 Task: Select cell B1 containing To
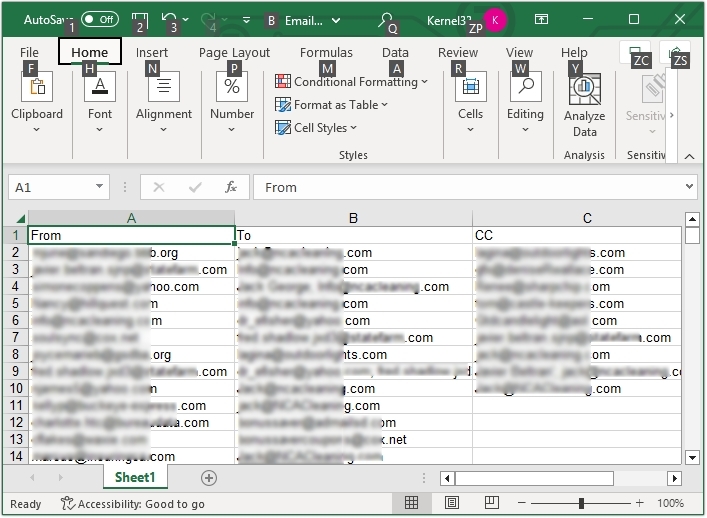(x=354, y=235)
